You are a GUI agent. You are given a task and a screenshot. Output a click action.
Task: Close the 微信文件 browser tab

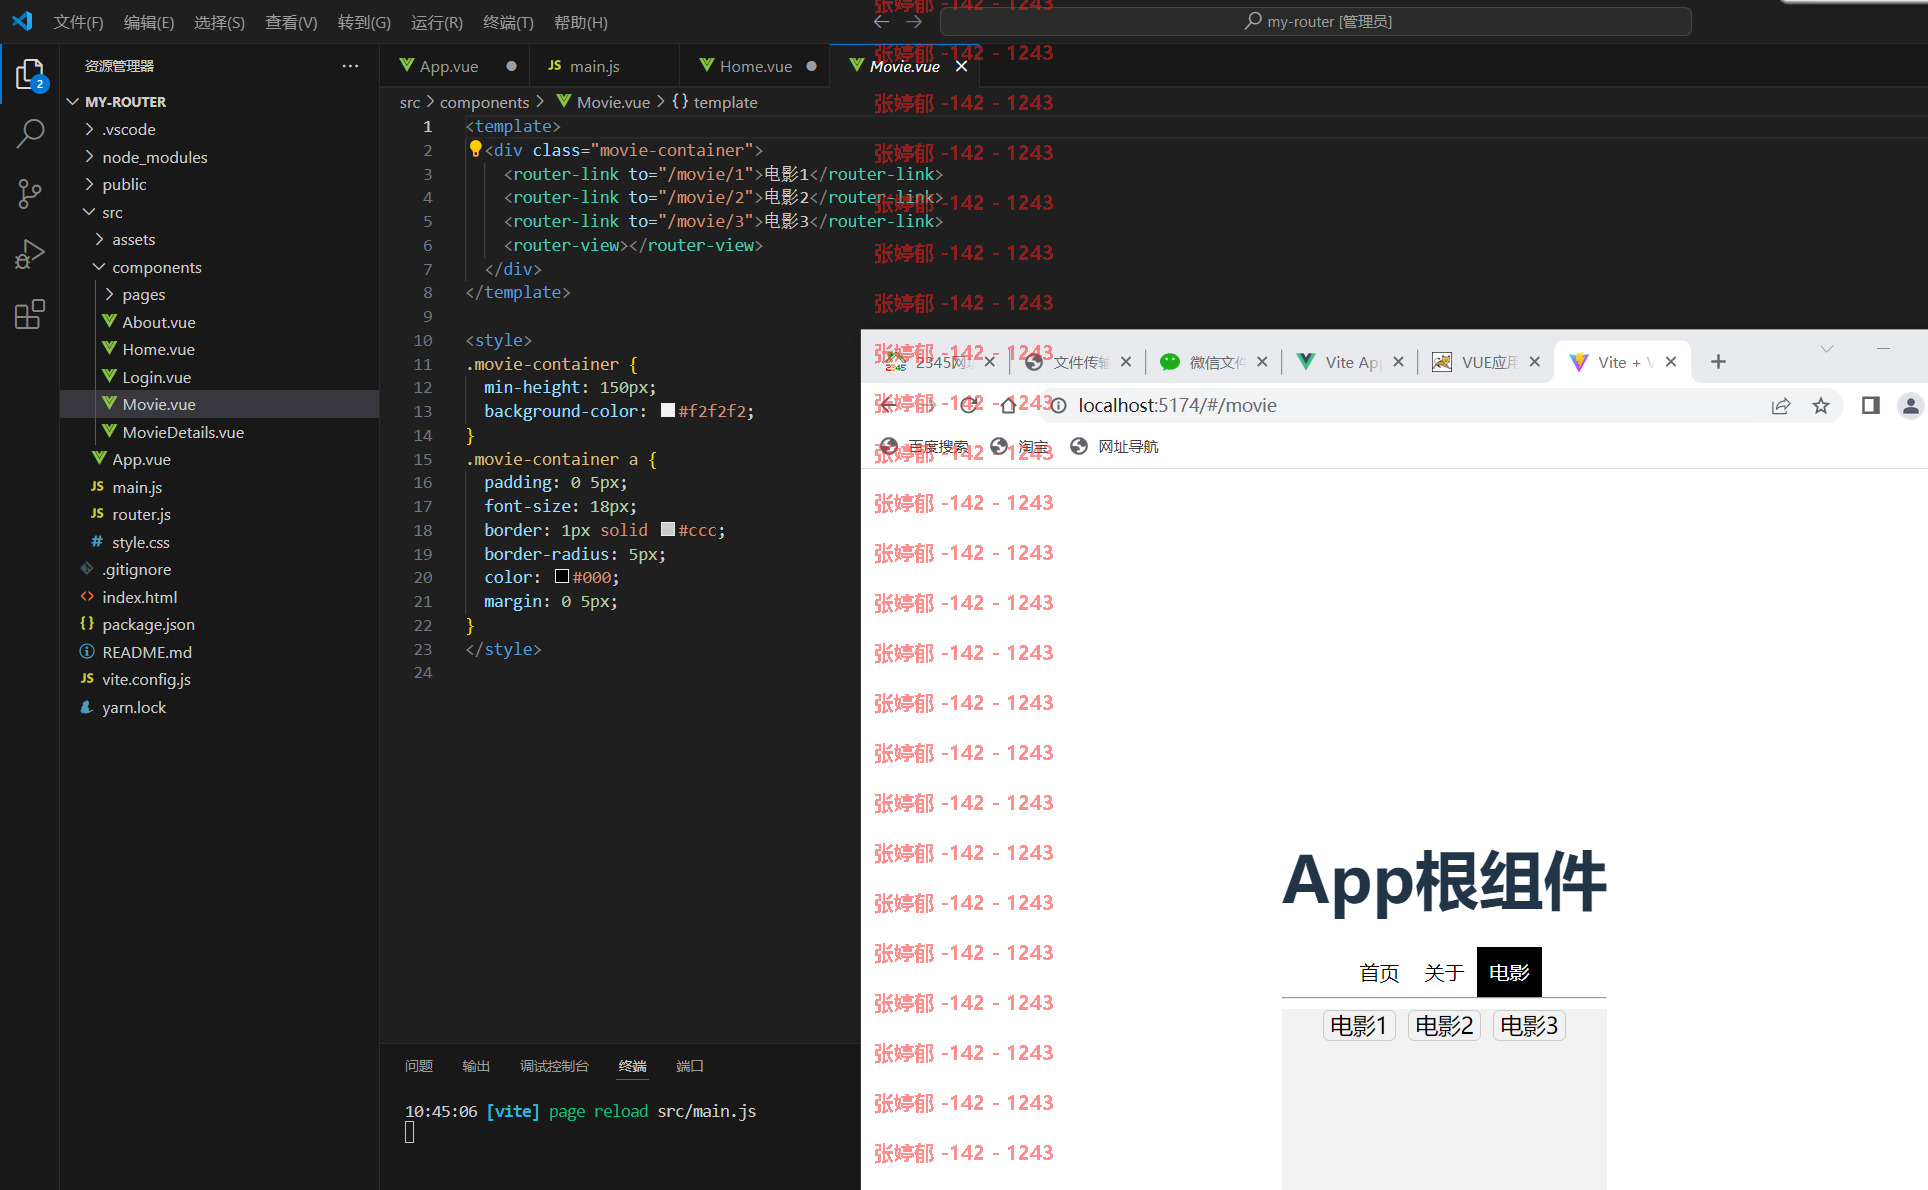click(1262, 362)
